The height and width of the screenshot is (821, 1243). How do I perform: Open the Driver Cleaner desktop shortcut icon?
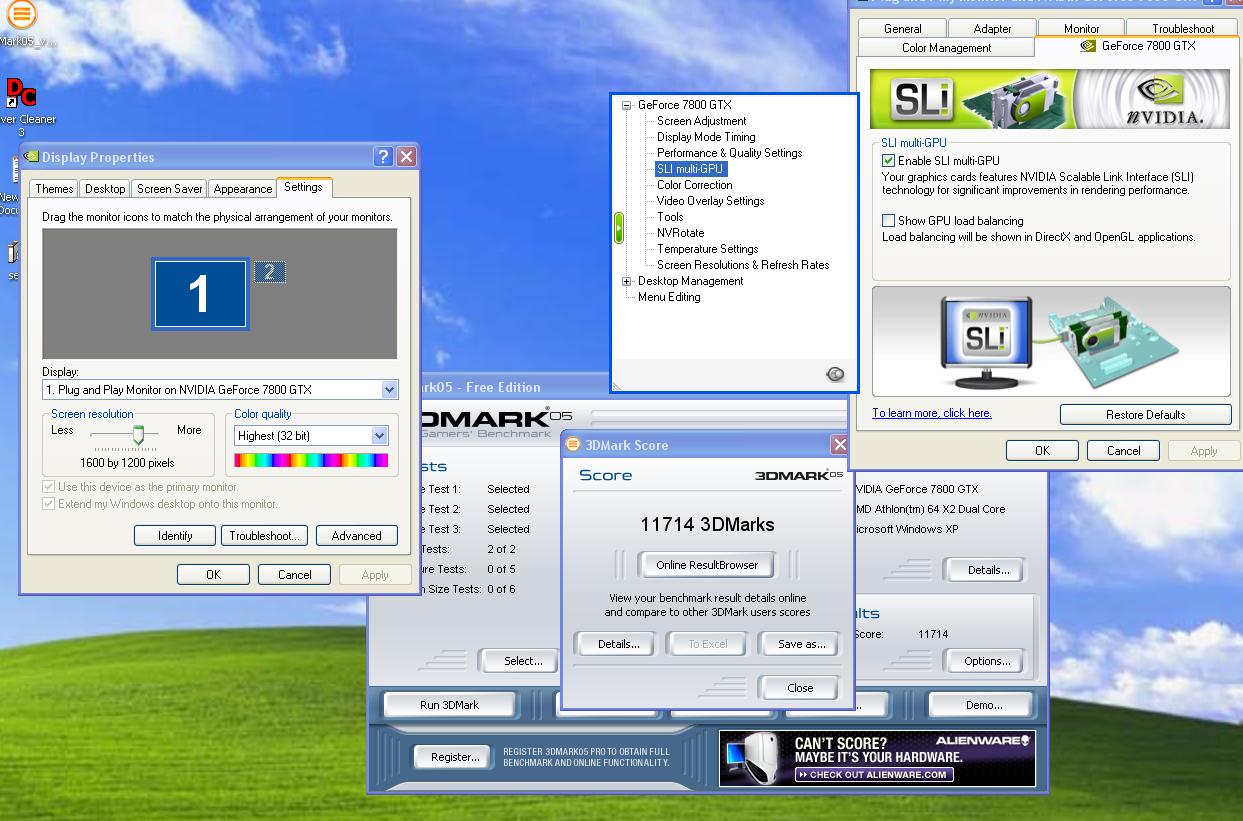pyautogui.click(x=21, y=94)
